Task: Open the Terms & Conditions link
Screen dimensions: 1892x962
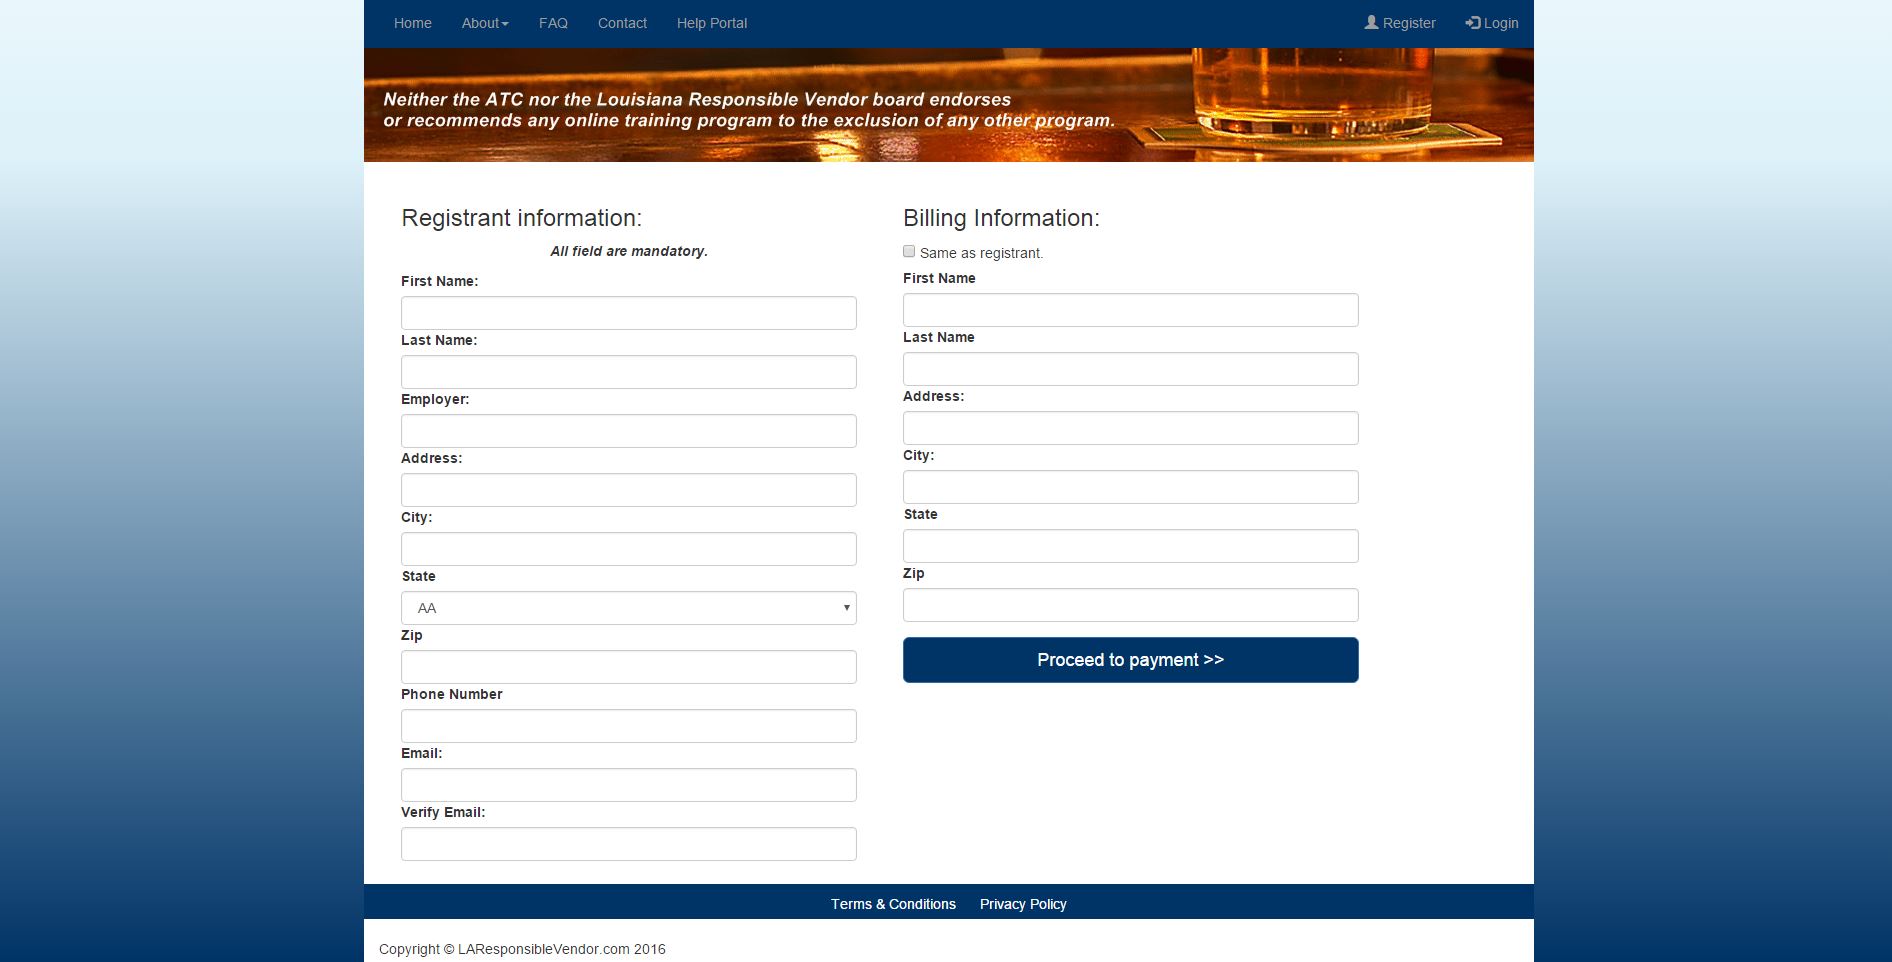Action: coord(893,904)
